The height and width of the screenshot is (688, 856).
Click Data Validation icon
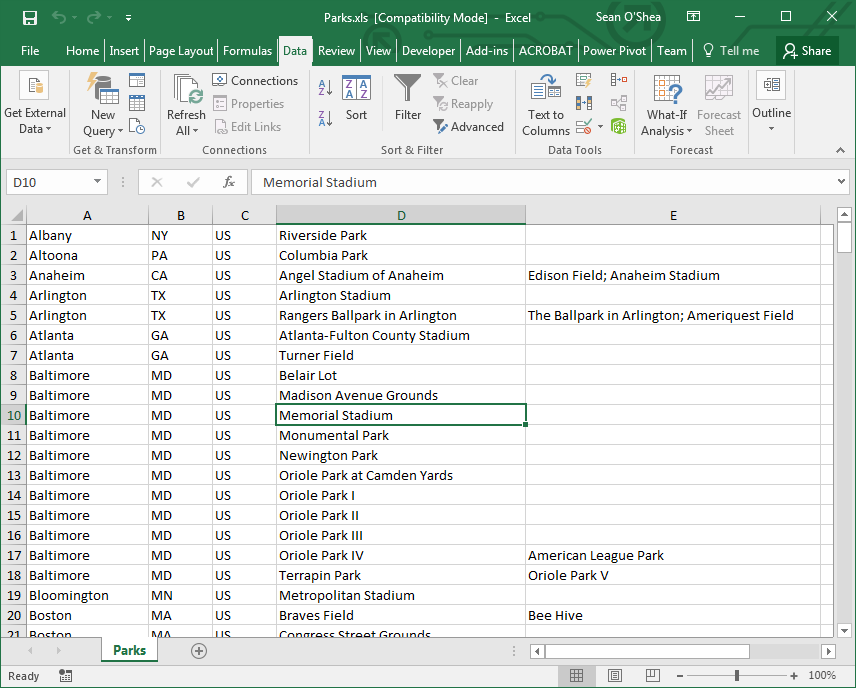(584, 127)
